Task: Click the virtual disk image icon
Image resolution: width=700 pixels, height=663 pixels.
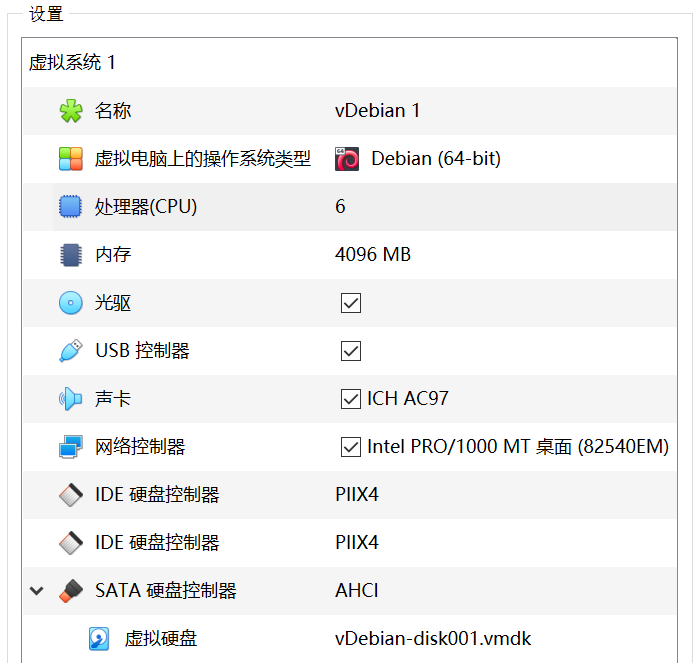Action: click(99, 639)
